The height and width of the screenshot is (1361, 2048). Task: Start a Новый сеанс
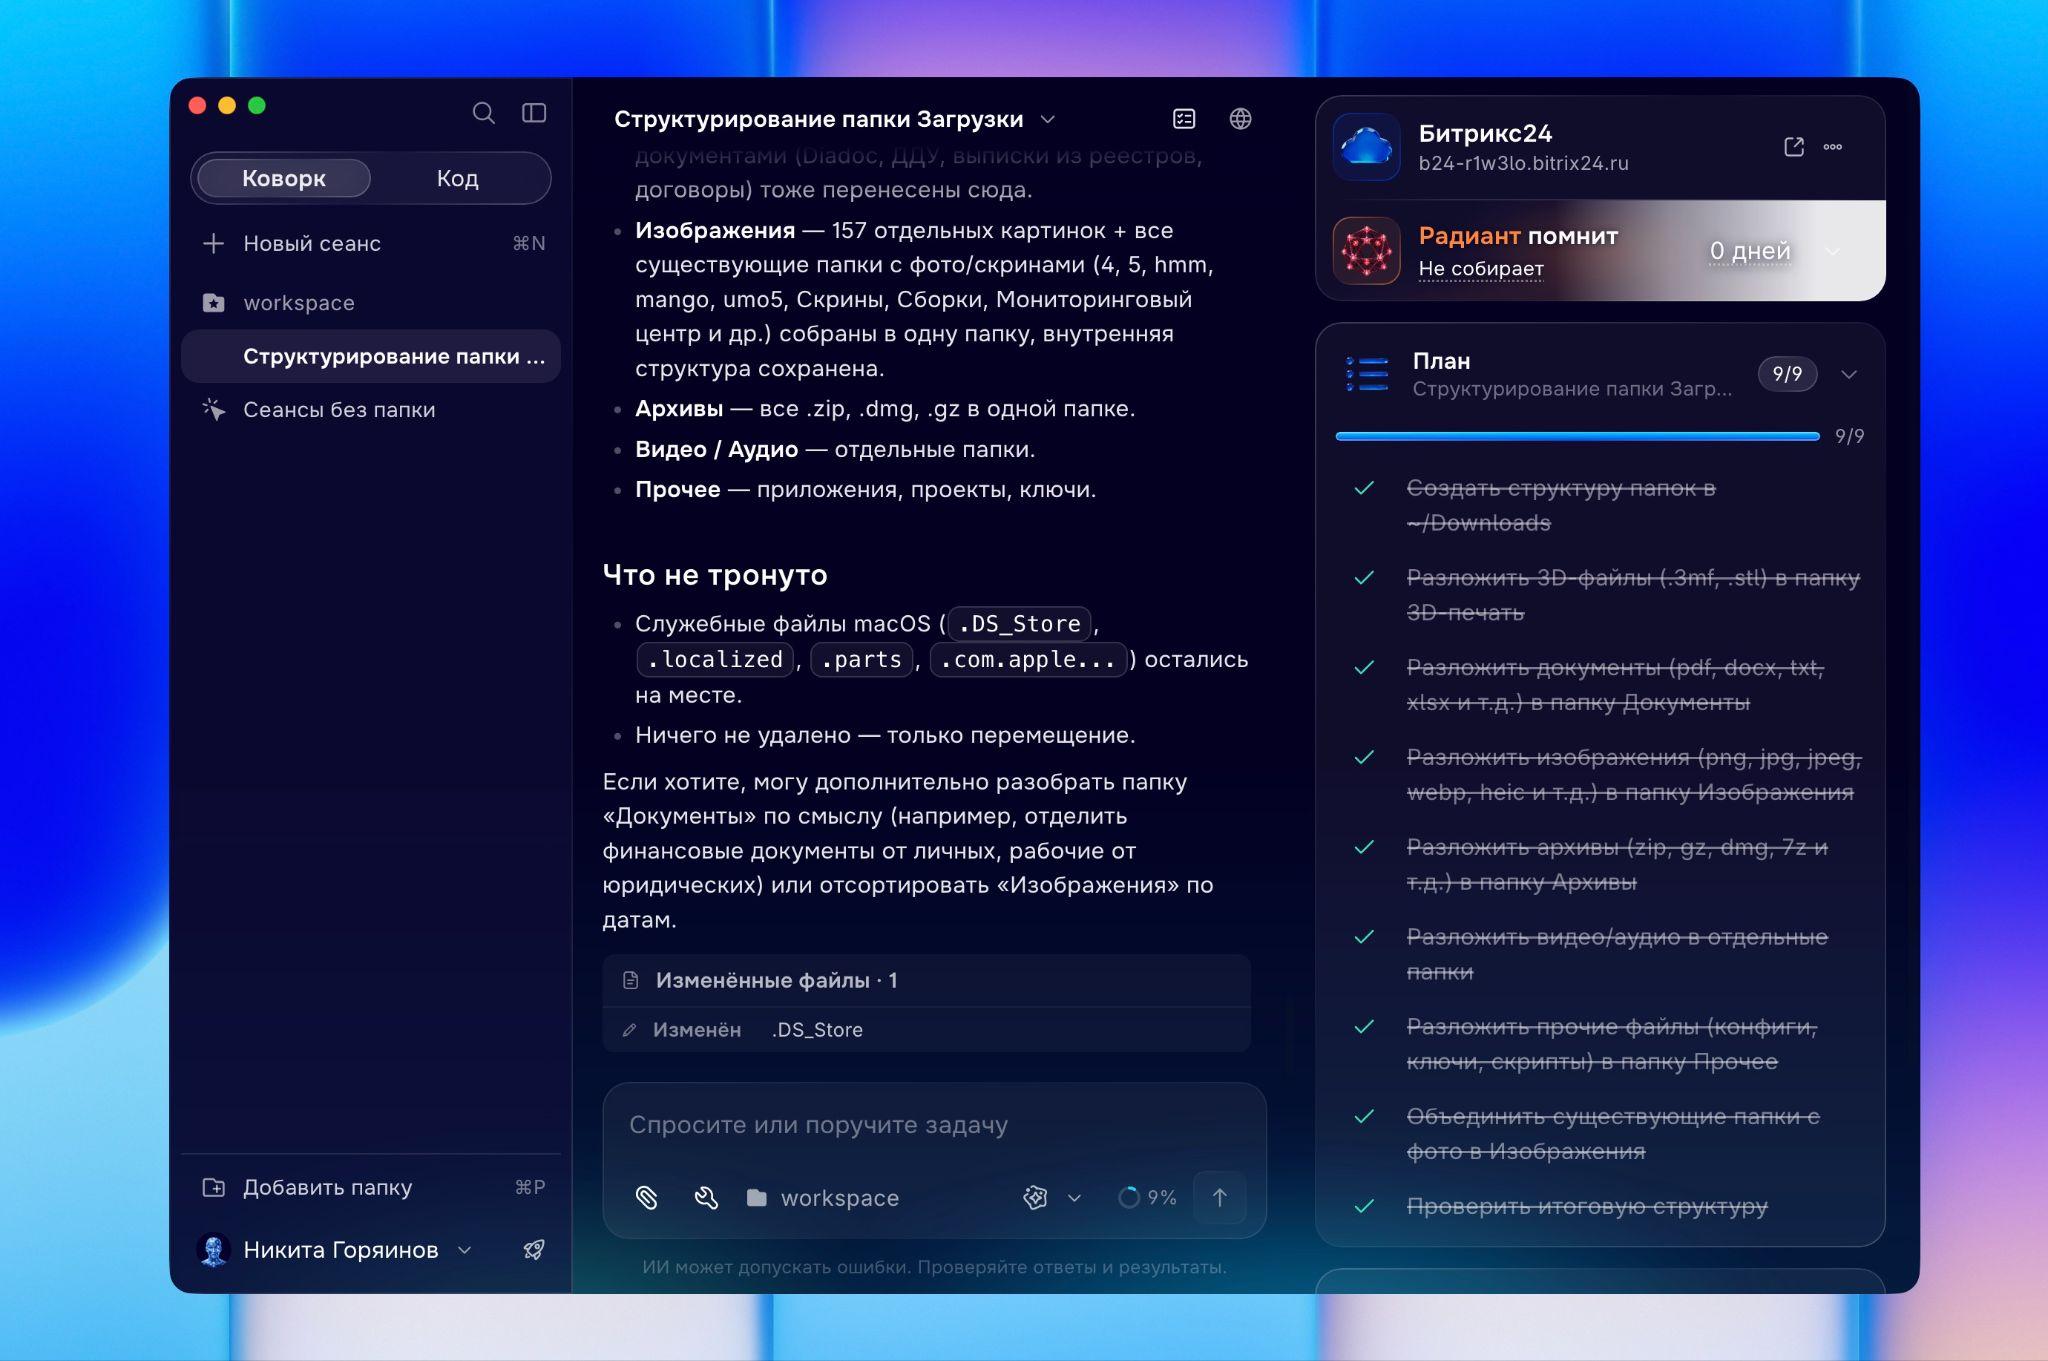[373, 243]
